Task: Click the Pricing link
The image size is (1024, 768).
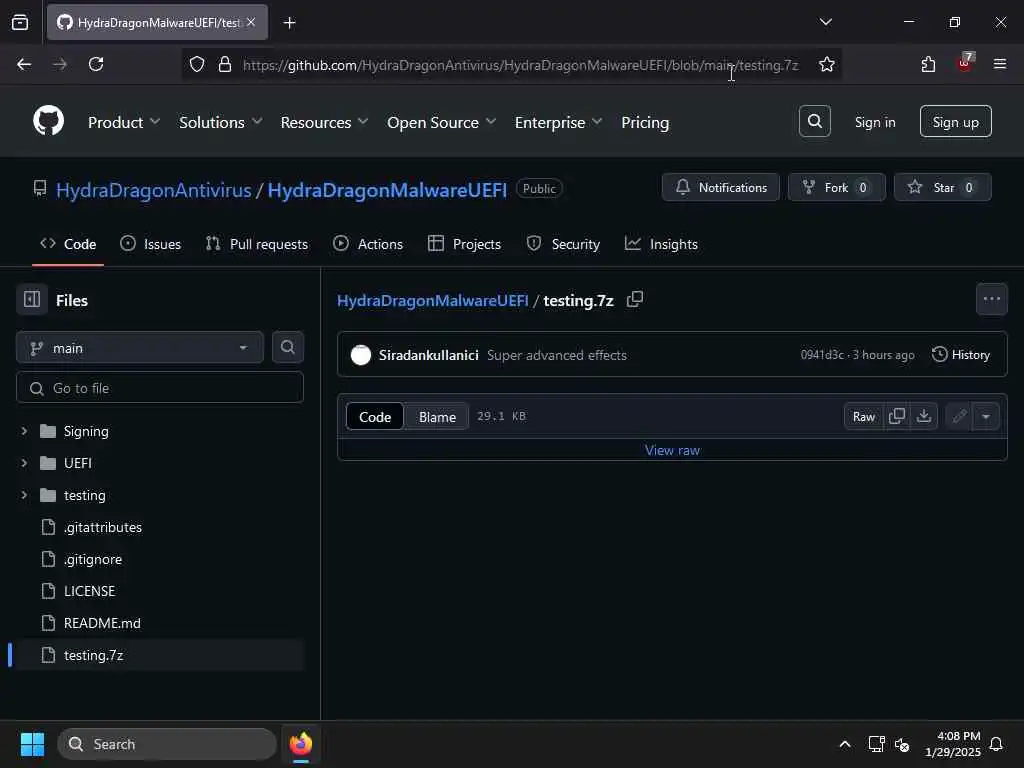Action: coord(645,122)
